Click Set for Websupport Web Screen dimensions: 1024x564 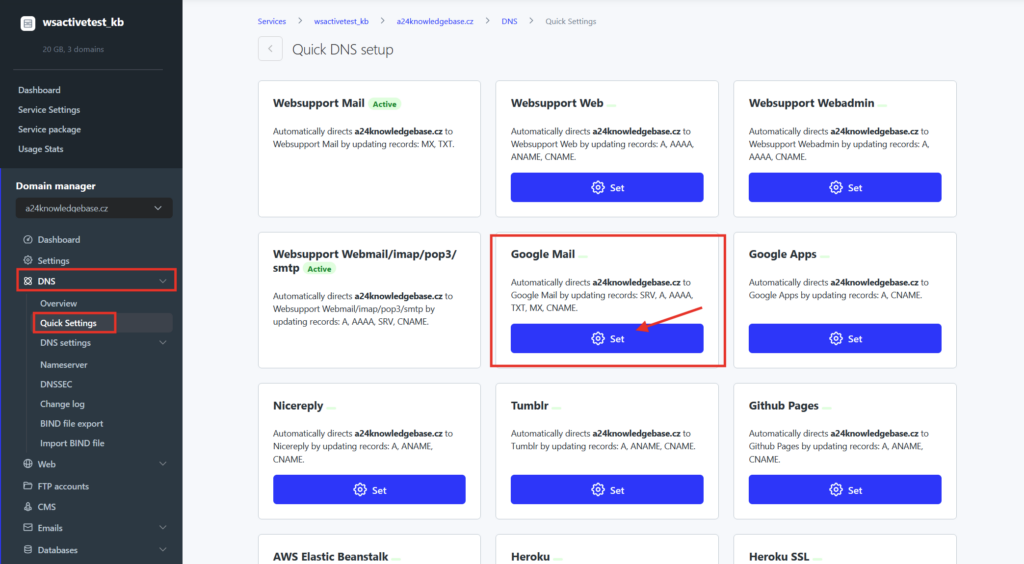tap(607, 187)
